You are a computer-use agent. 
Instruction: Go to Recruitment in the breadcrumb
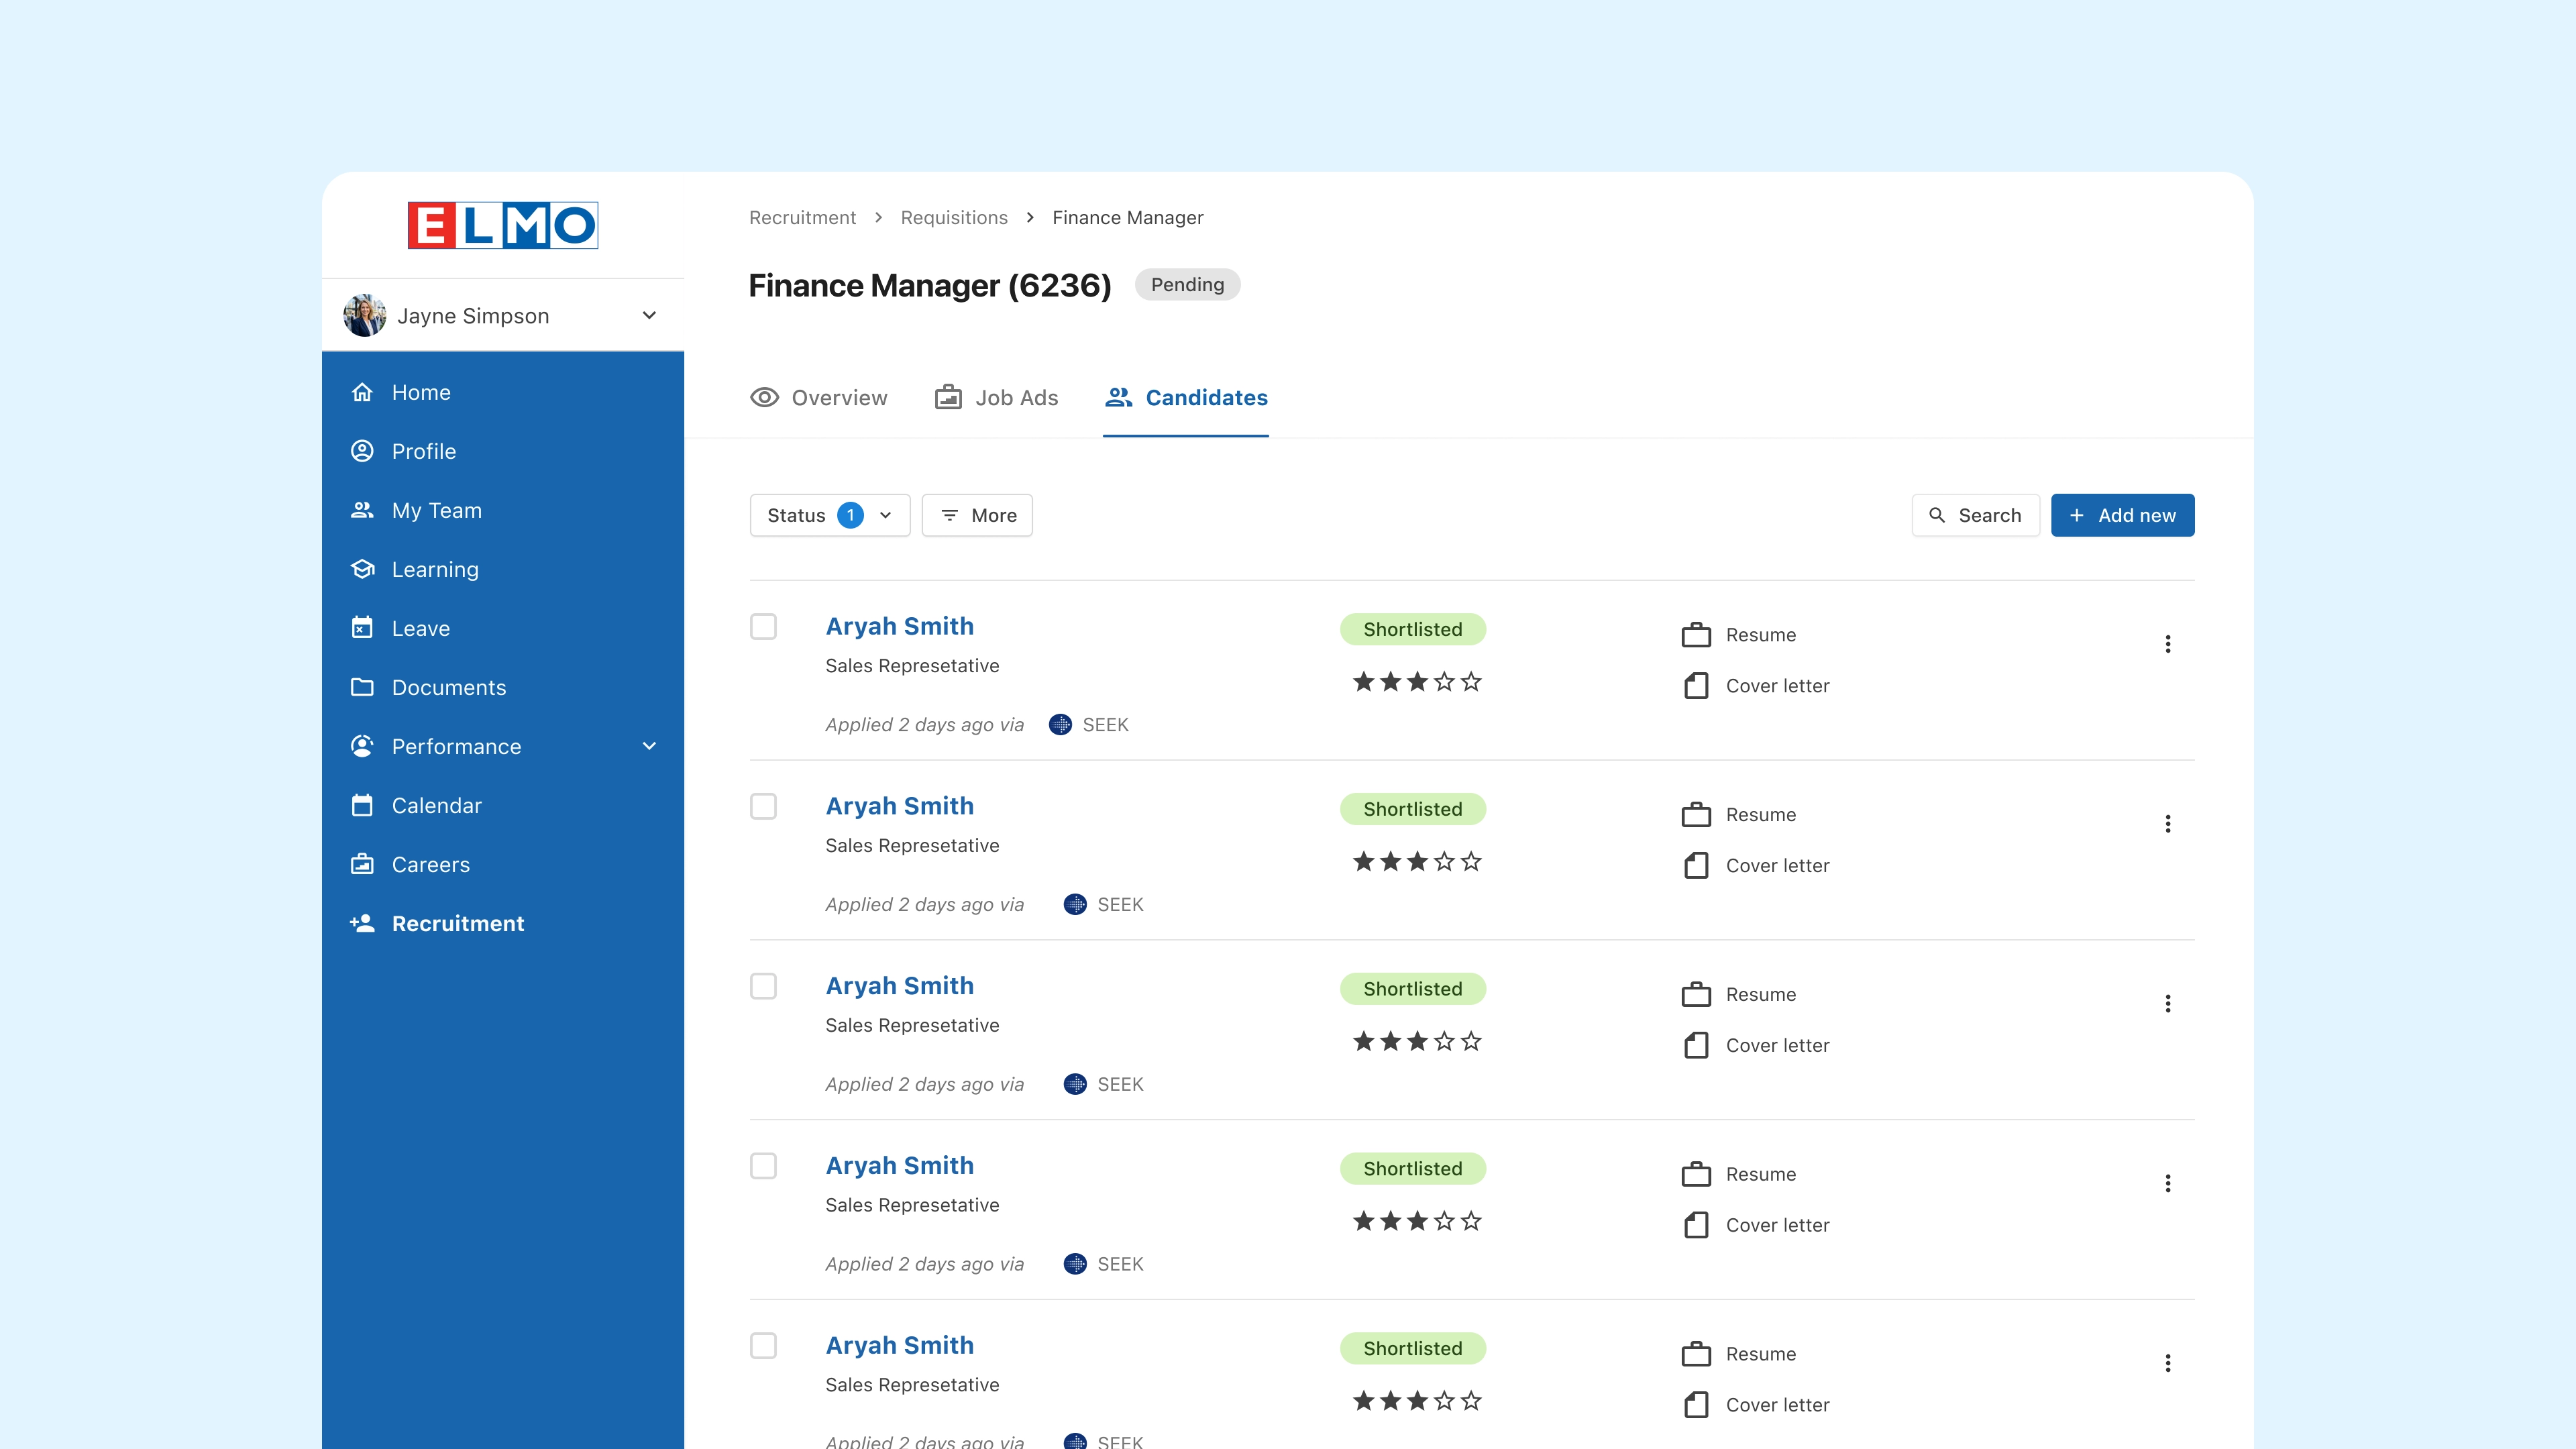[802, 218]
